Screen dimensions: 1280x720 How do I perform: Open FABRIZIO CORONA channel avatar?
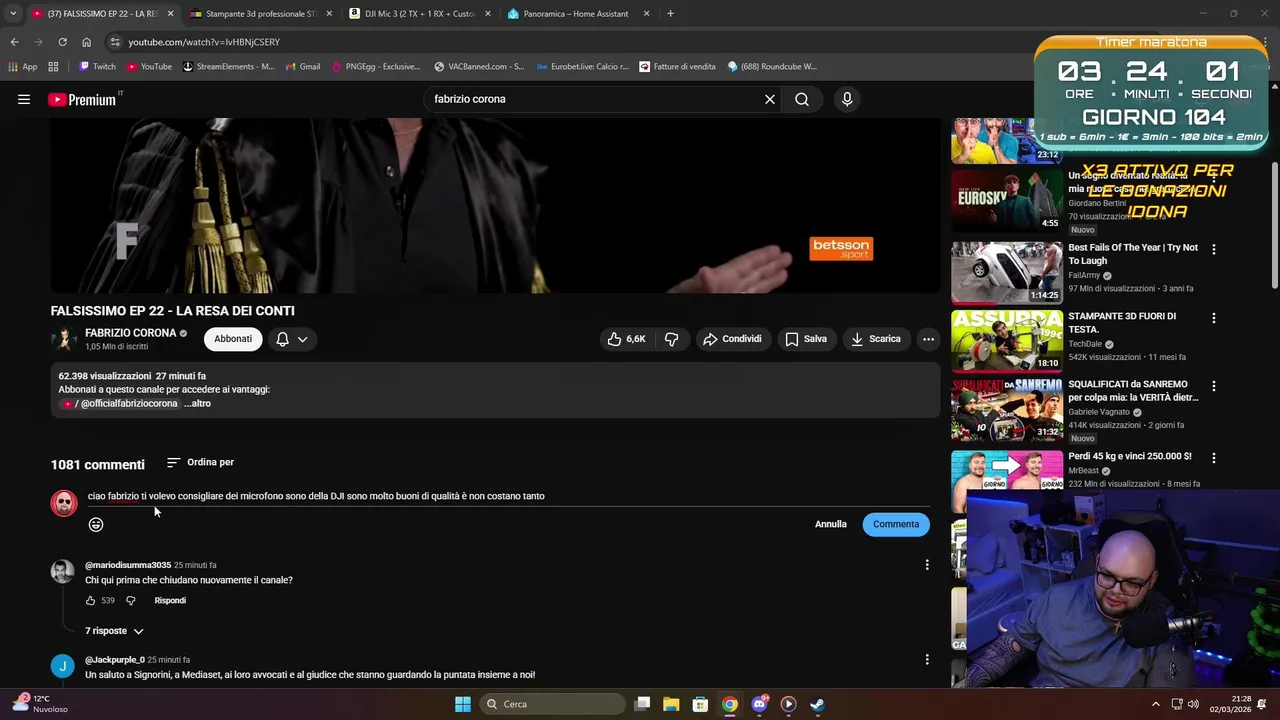pyautogui.click(x=64, y=339)
